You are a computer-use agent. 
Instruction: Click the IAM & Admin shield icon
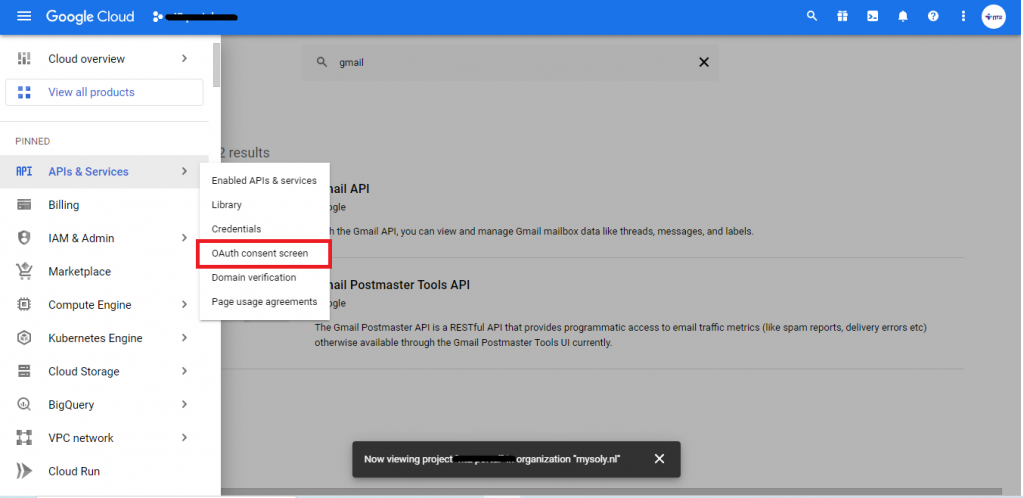point(24,238)
